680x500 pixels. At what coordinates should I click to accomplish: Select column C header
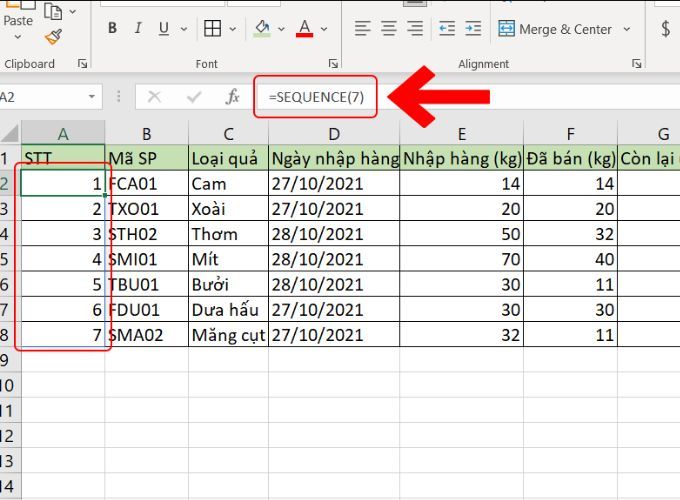coord(229,134)
